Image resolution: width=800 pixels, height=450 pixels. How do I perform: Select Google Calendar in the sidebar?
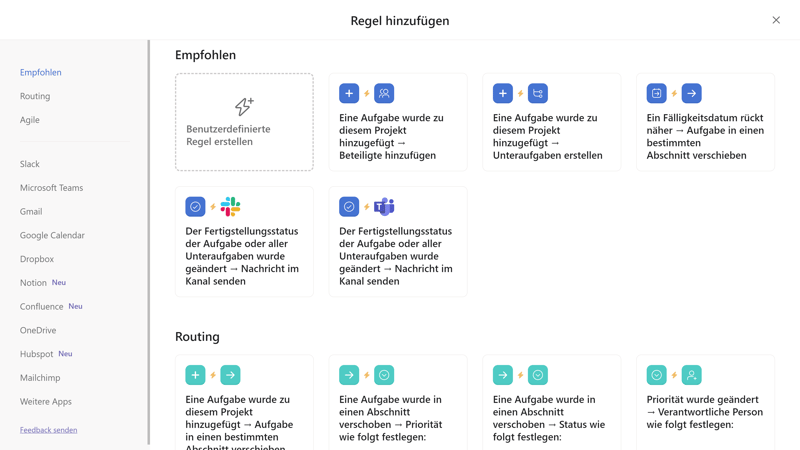[52, 235]
